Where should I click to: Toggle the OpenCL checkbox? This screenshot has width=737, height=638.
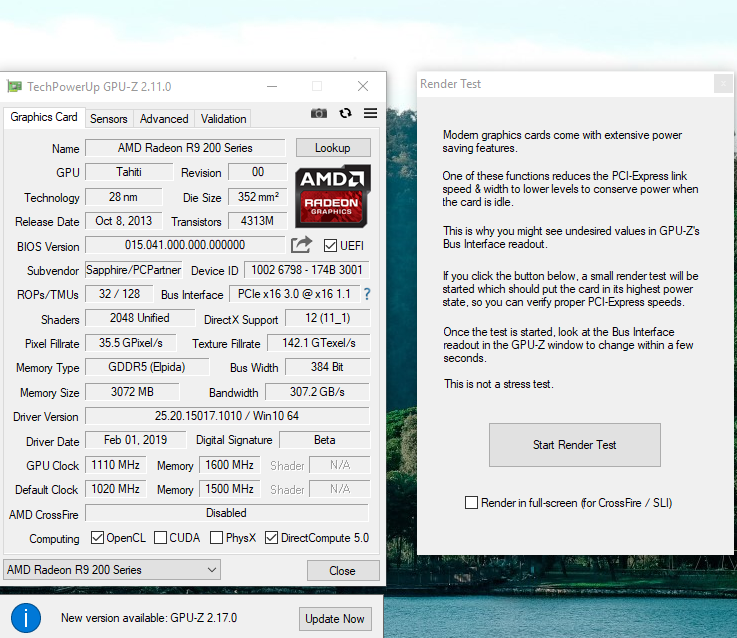pyautogui.click(x=97, y=537)
